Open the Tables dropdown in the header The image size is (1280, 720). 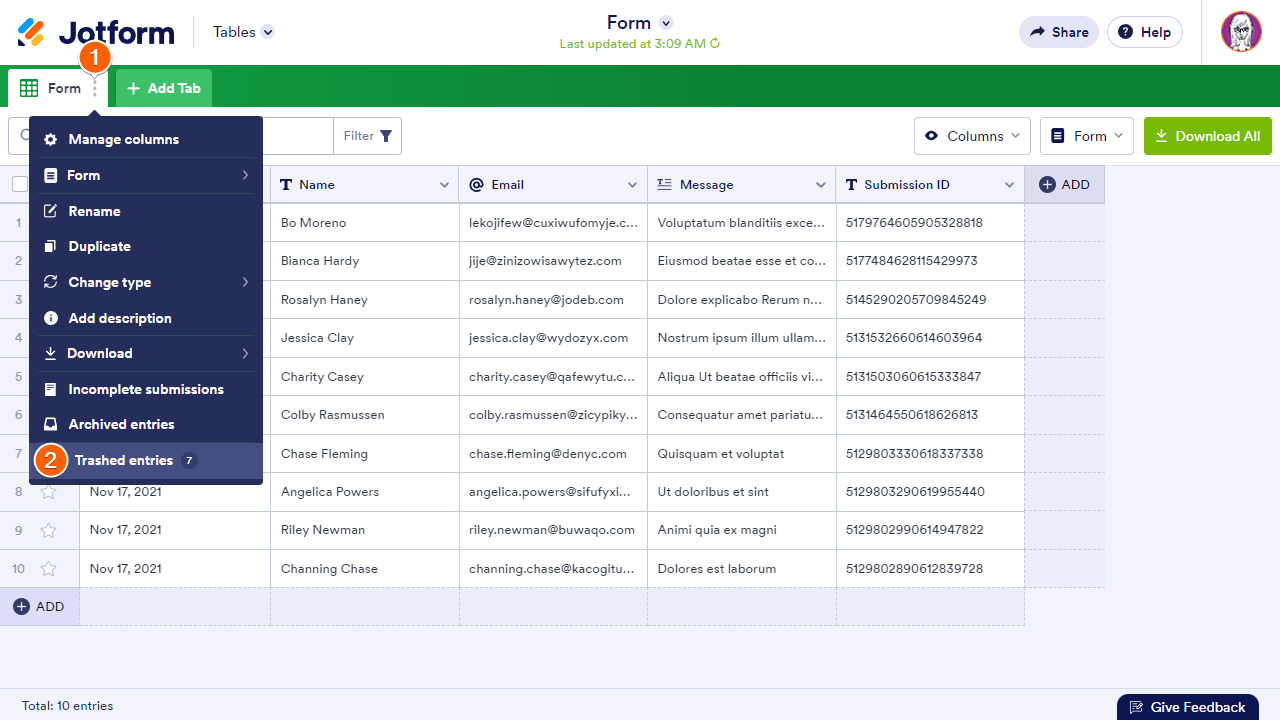pos(242,31)
